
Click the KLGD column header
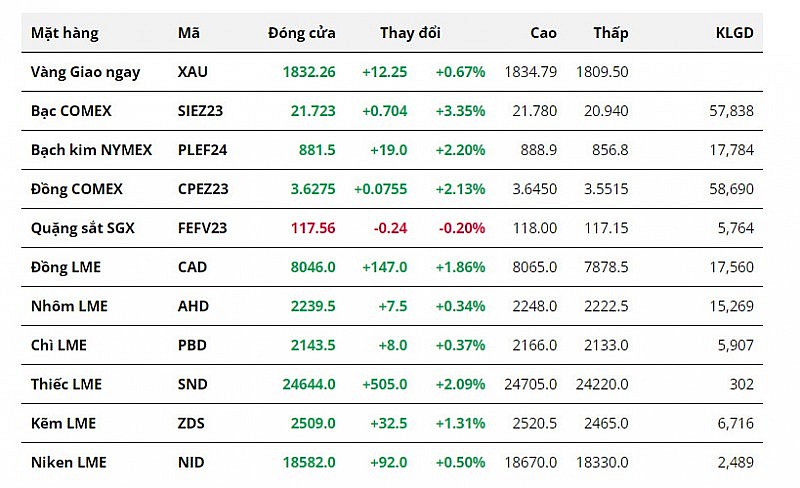coord(734,33)
